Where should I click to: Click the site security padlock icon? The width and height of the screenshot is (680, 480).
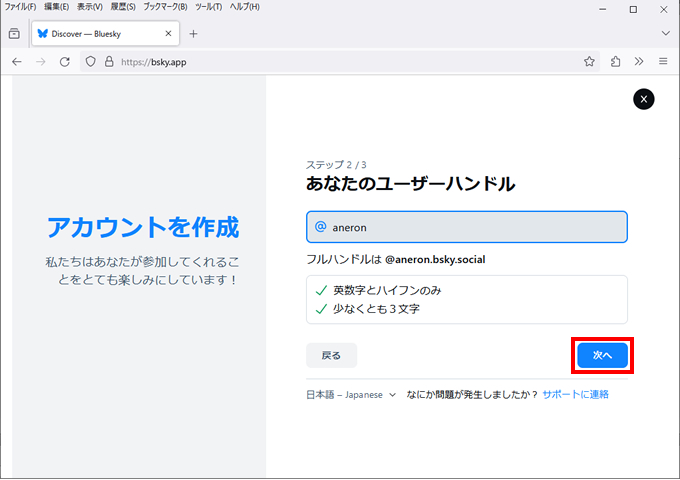(109, 62)
